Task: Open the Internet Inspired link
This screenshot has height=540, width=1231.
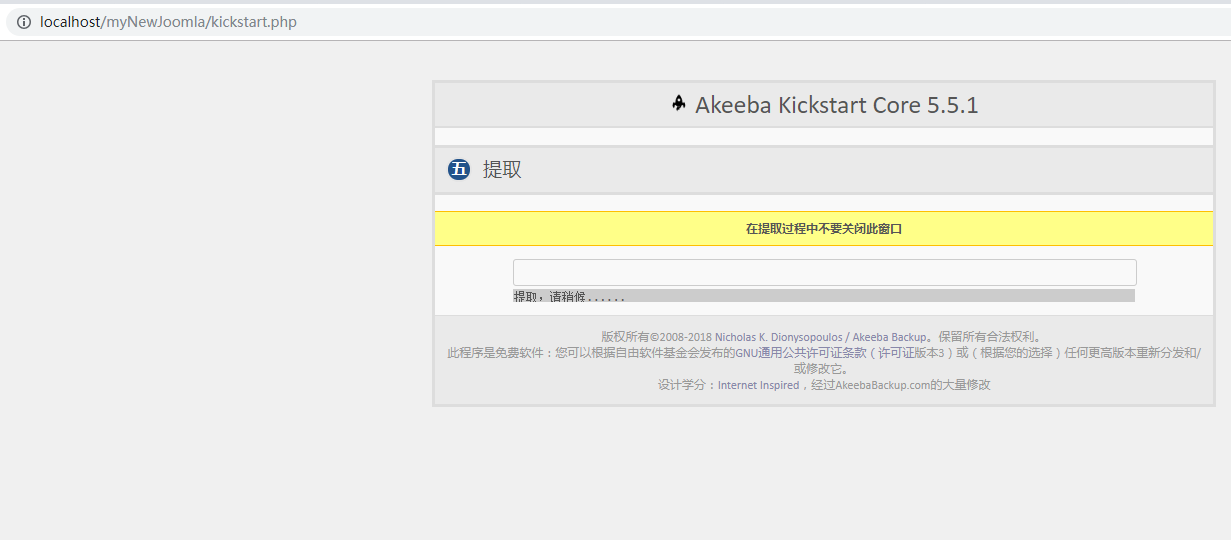Action: click(x=758, y=385)
